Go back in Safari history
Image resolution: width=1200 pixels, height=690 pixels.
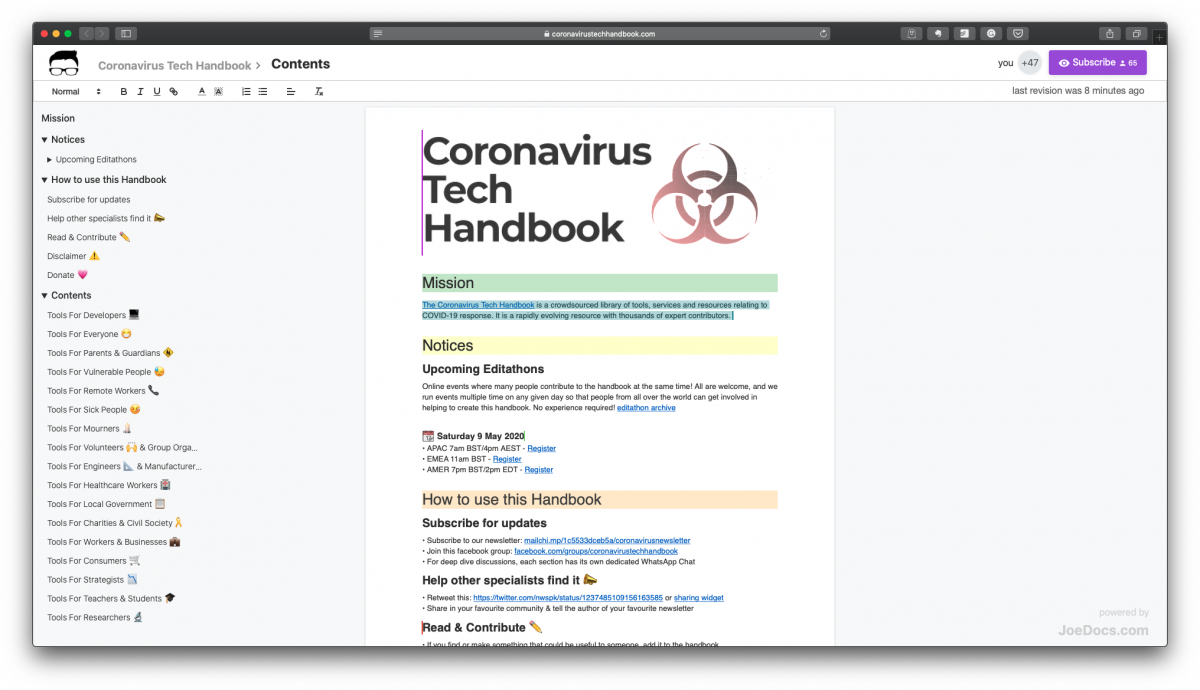point(86,33)
